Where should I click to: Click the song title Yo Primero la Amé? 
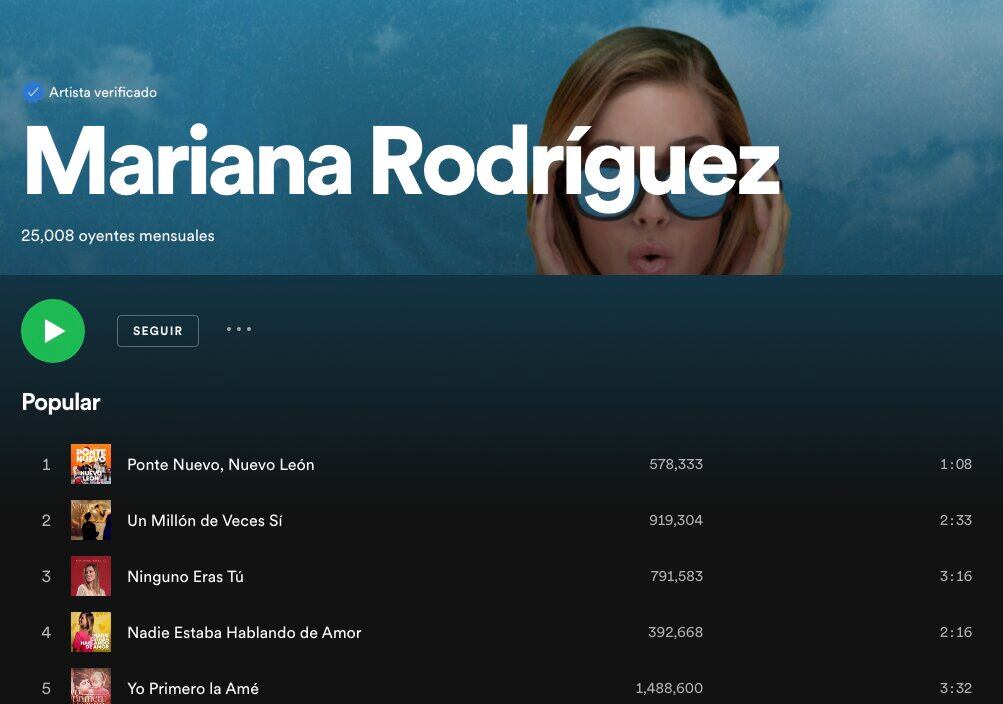[x=192, y=688]
